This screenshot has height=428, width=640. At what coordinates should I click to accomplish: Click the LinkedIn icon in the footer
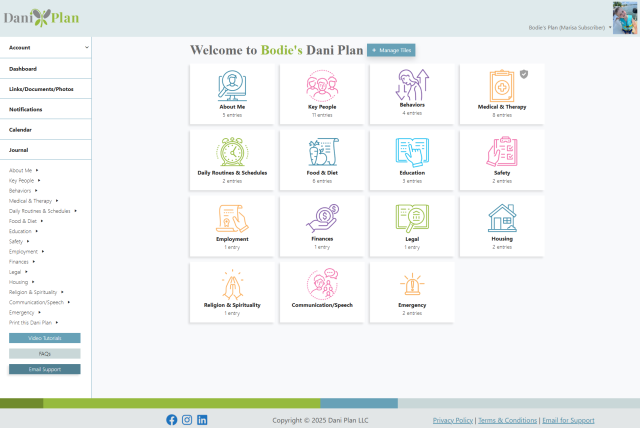pyautogui.click(x=202, y=420)
